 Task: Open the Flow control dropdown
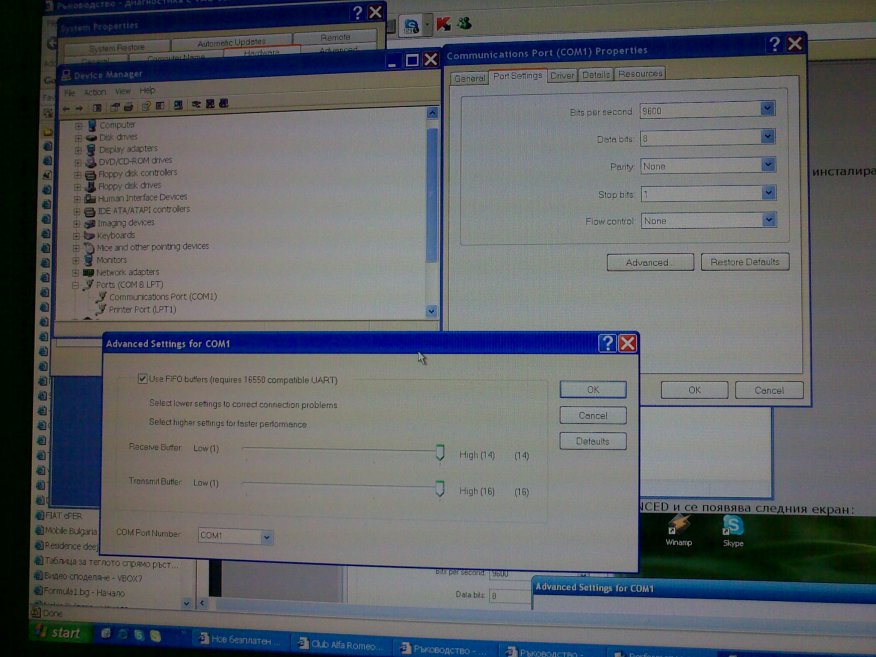coord(768,220)
